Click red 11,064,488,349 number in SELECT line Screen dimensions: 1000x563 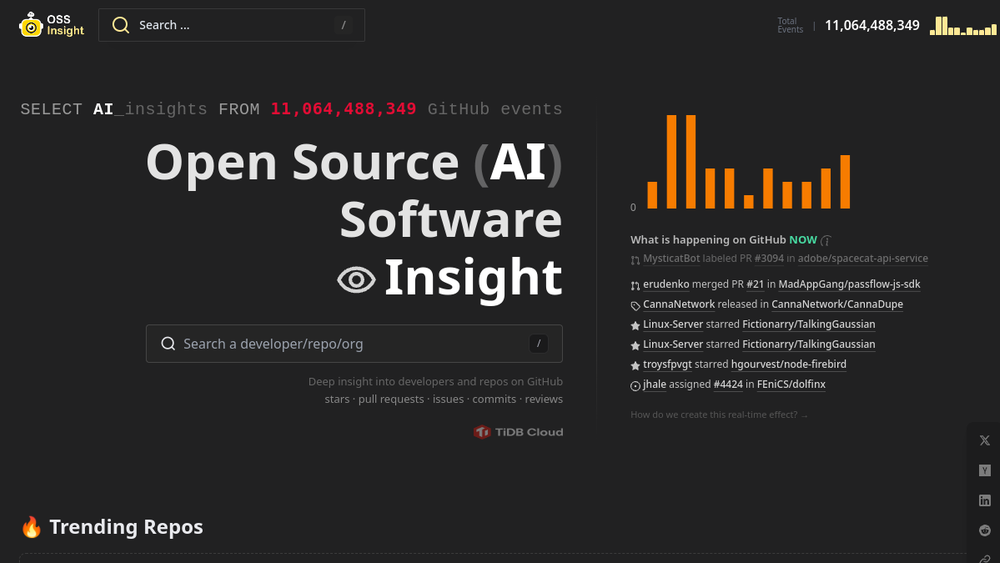coord(343,109)
